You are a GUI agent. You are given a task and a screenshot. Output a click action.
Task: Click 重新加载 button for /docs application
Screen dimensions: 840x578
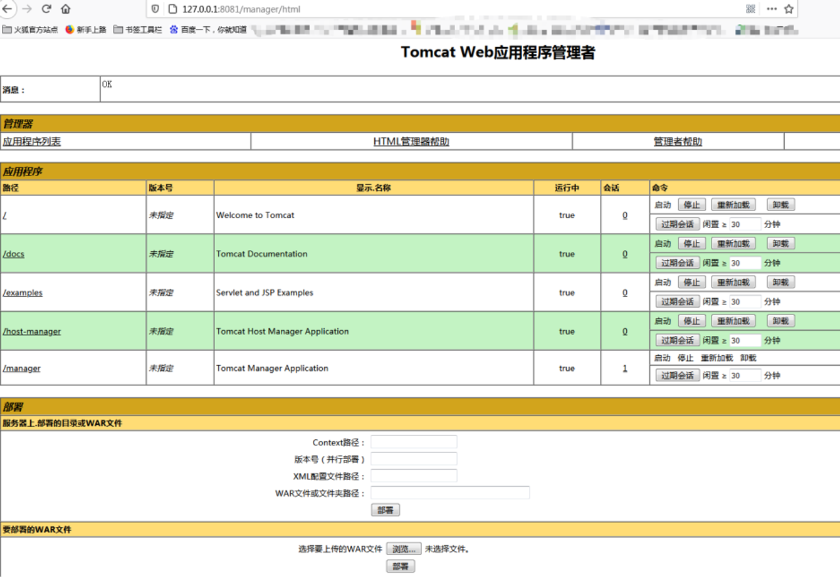[733, 244]
